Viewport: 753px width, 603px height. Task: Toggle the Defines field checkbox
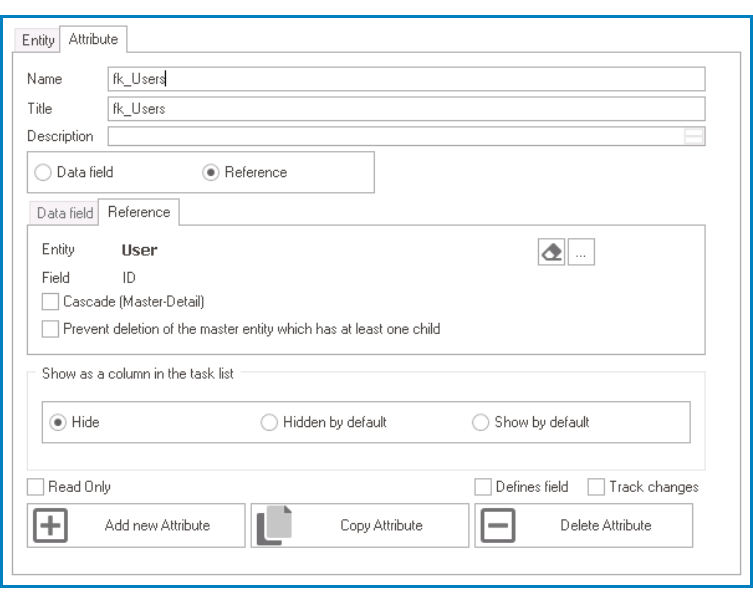[483, 487]
